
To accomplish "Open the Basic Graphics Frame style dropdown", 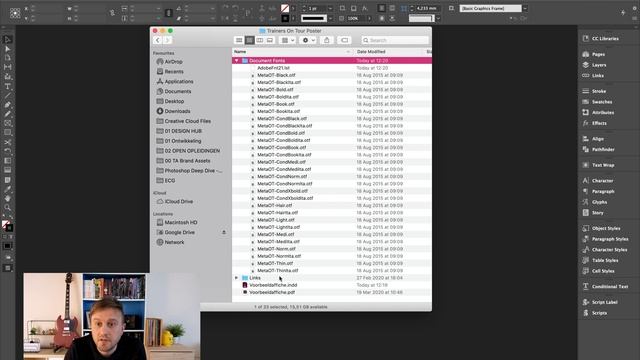I will (525, 8).
